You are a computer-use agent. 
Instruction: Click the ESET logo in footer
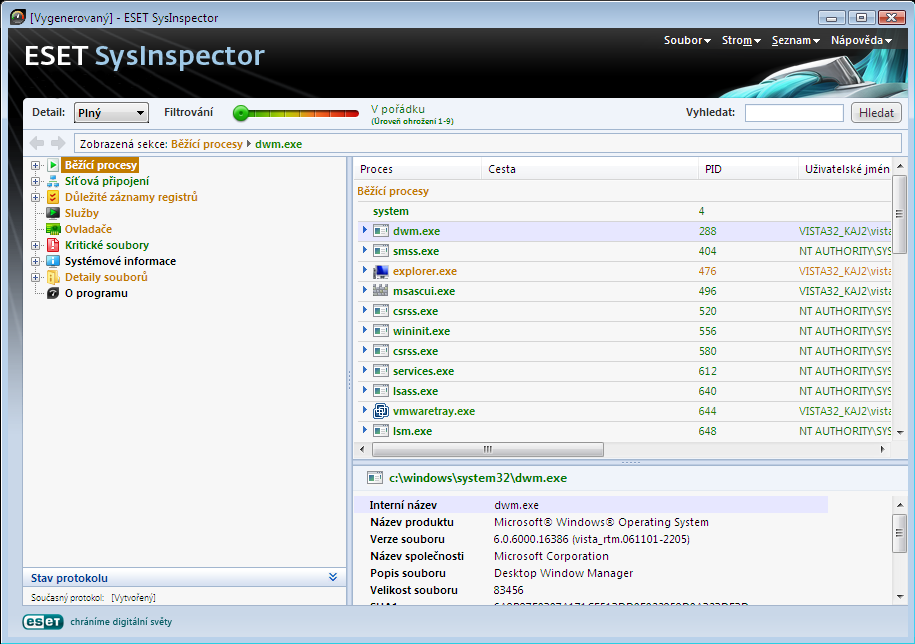[43, 622]
